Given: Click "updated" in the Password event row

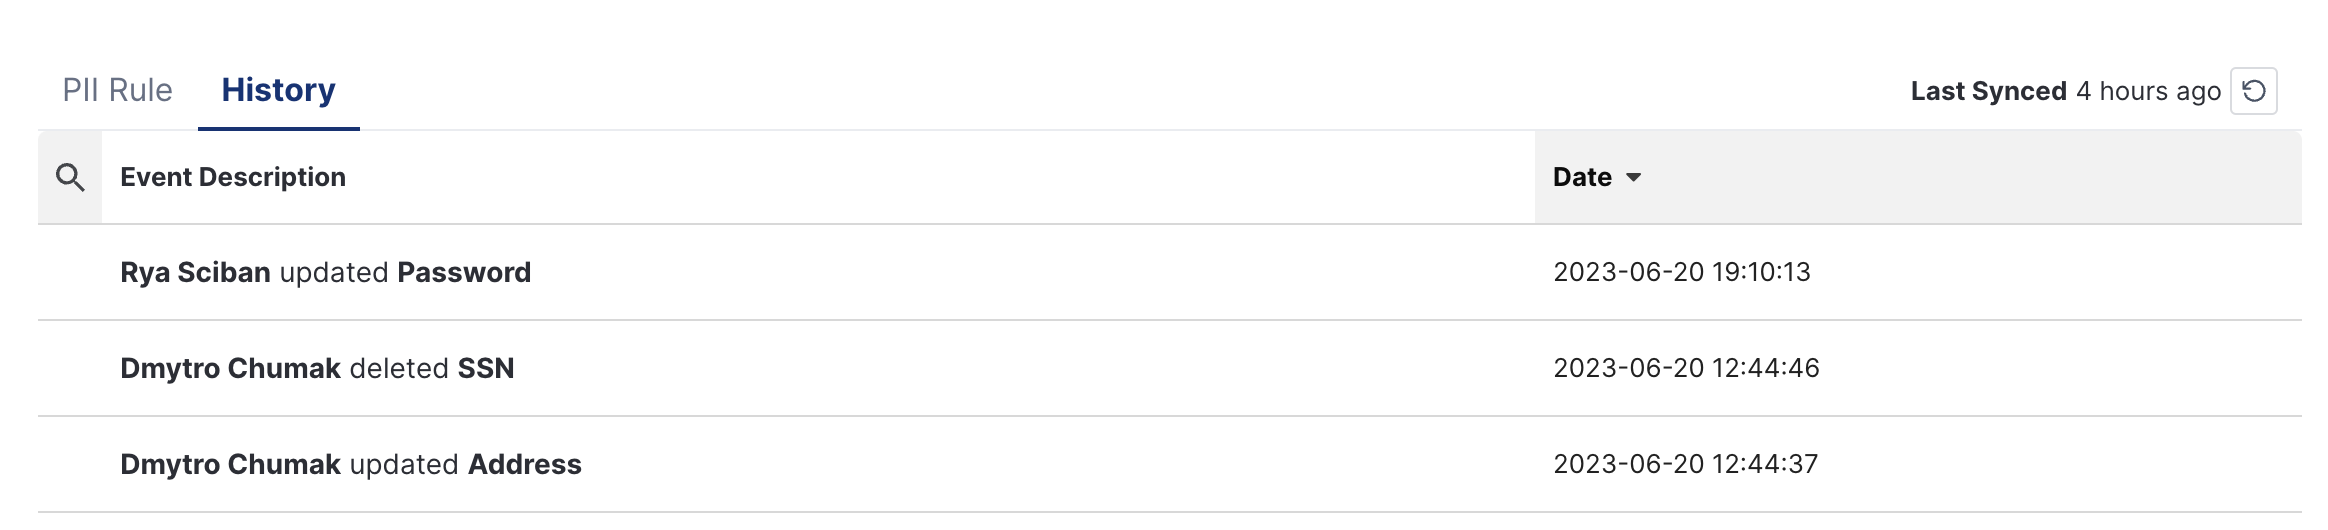Looking at the screenshot, I should 334,272.
